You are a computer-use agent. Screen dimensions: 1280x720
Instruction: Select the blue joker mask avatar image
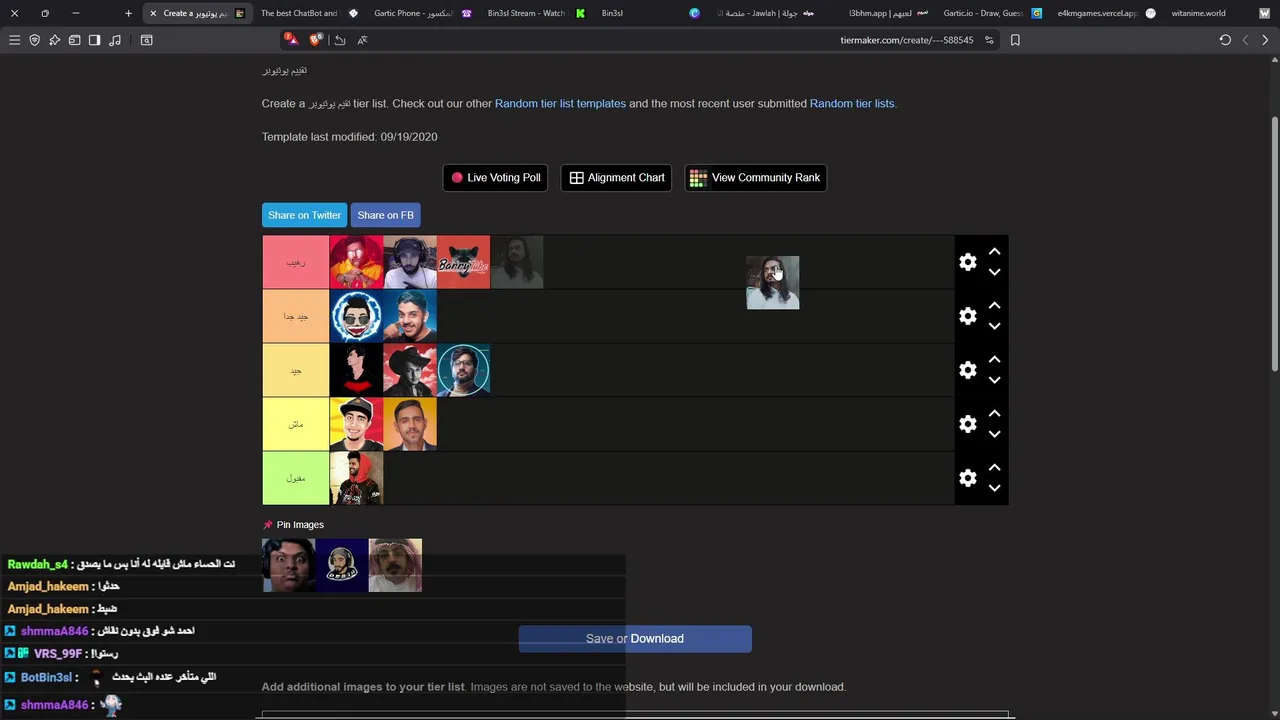pos(357,316)
